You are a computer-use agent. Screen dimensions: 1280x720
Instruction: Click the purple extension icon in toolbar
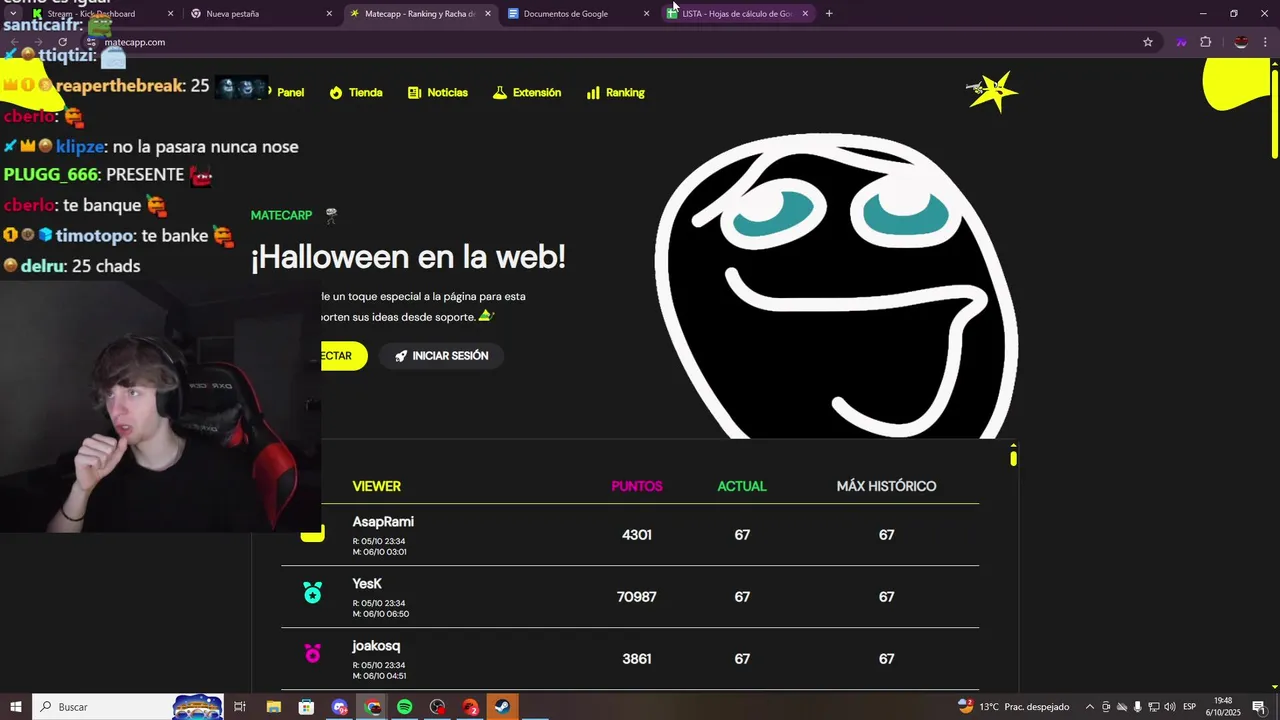pyautogui.click(x=1181, y=42)
